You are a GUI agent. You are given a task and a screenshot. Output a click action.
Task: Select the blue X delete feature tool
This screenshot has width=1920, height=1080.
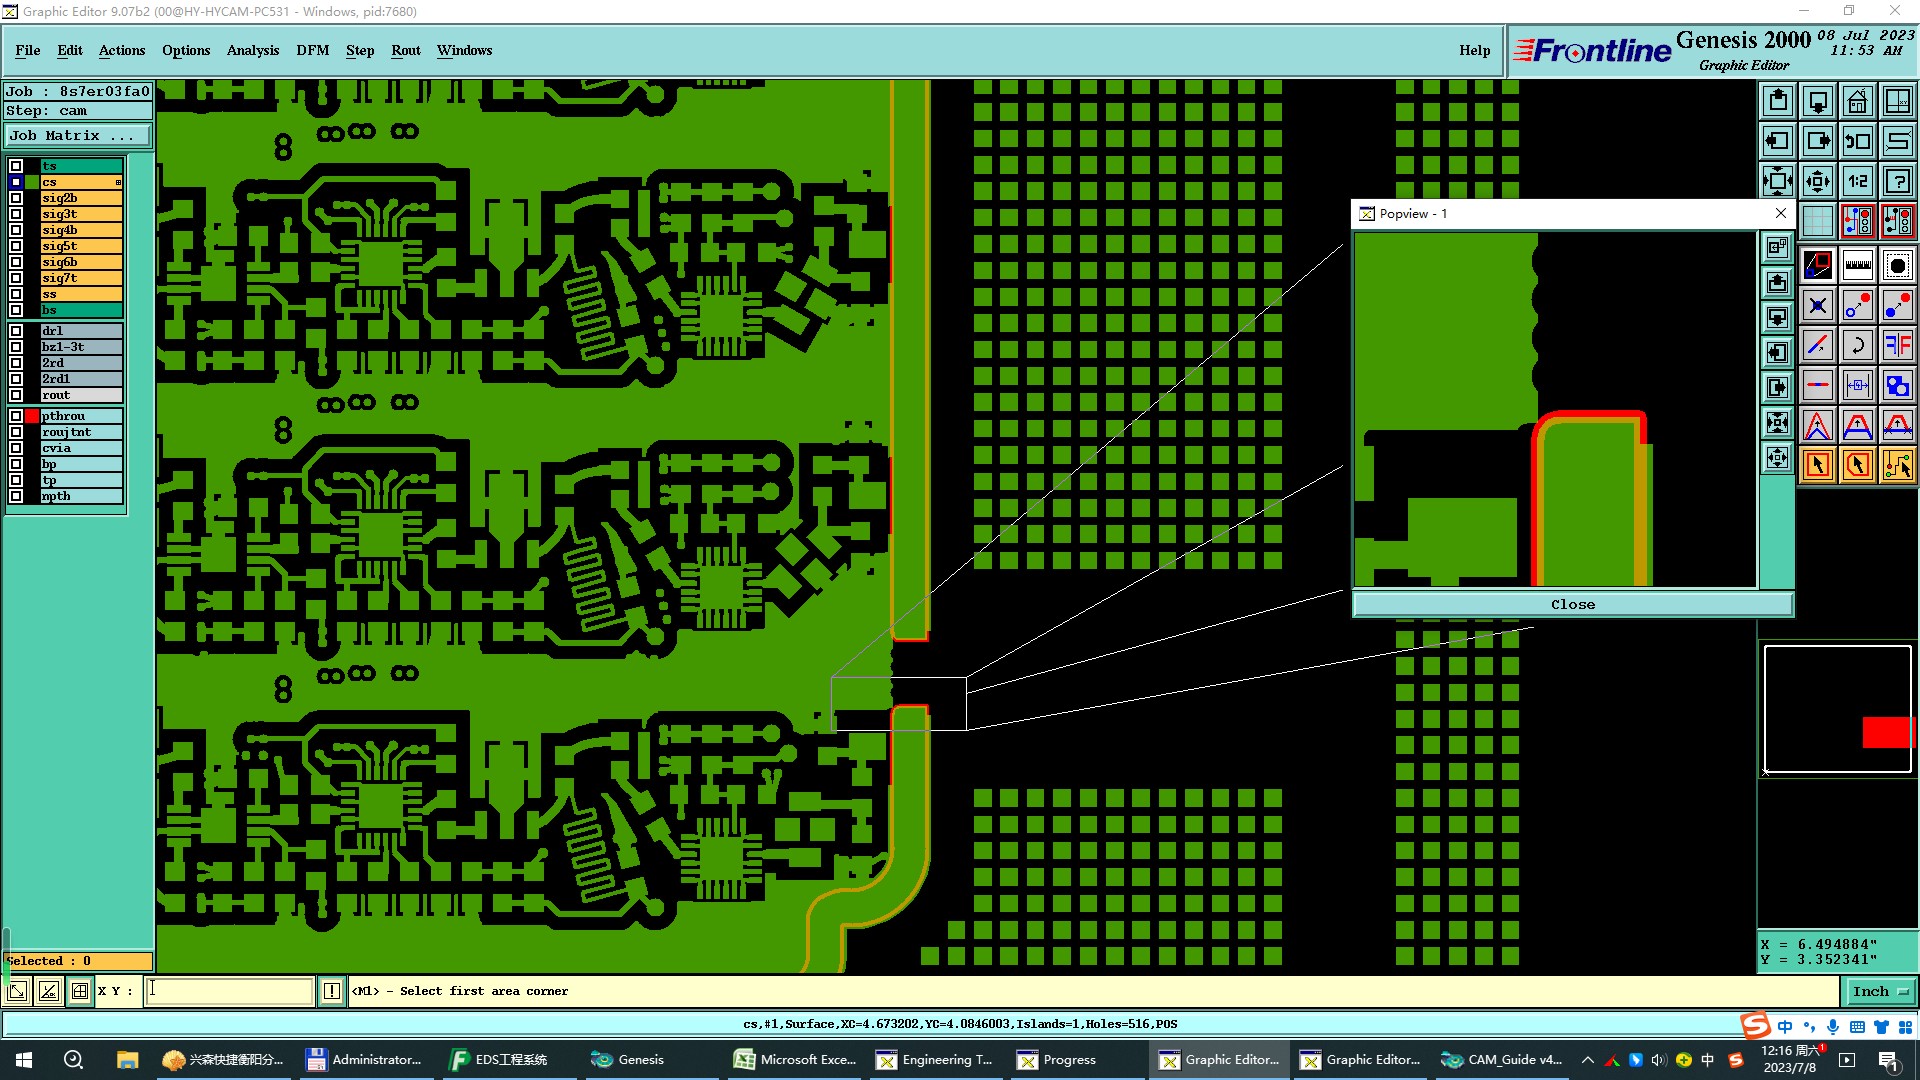pos(1817,305)
